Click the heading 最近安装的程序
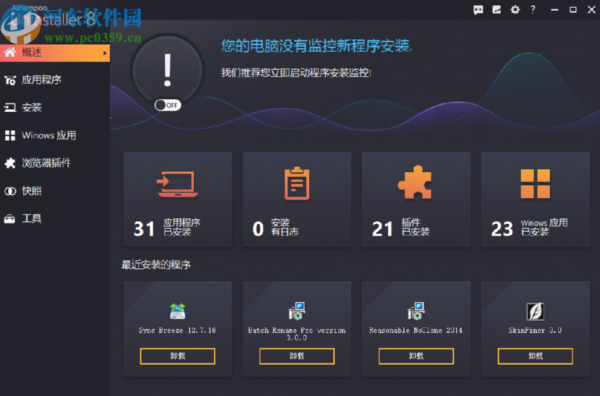Image resolution: width=600 pixels, height=396 pixels. (x=156, y=264)
